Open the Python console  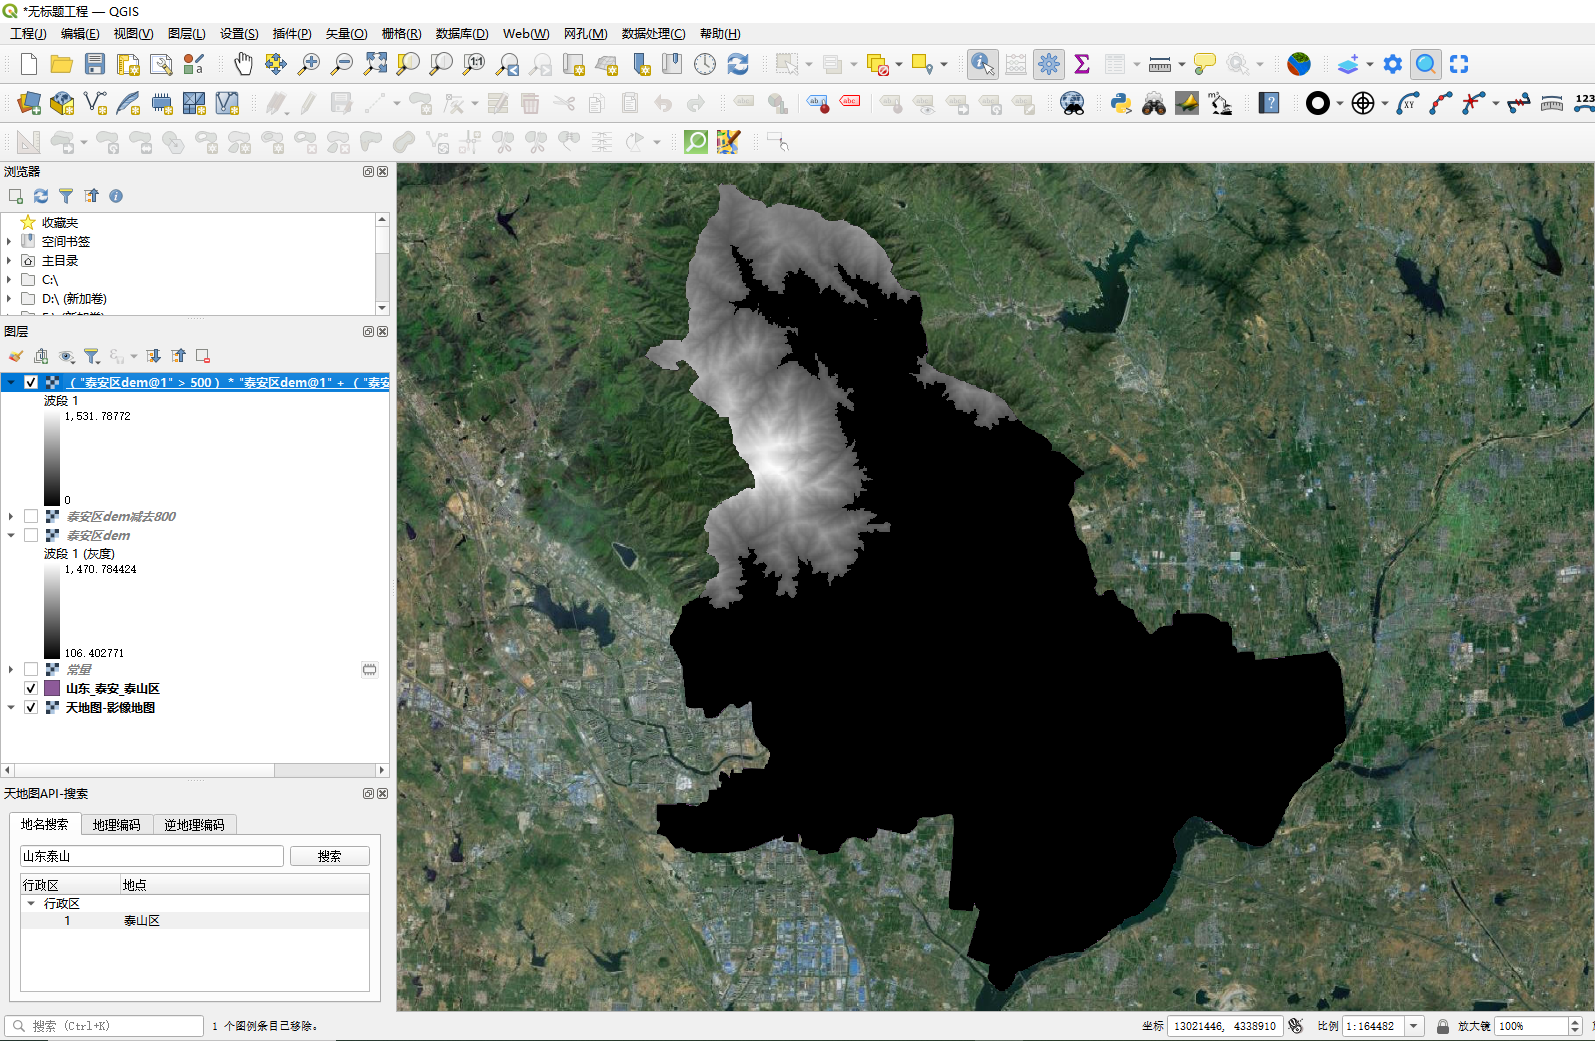[x=1121, y=104]
